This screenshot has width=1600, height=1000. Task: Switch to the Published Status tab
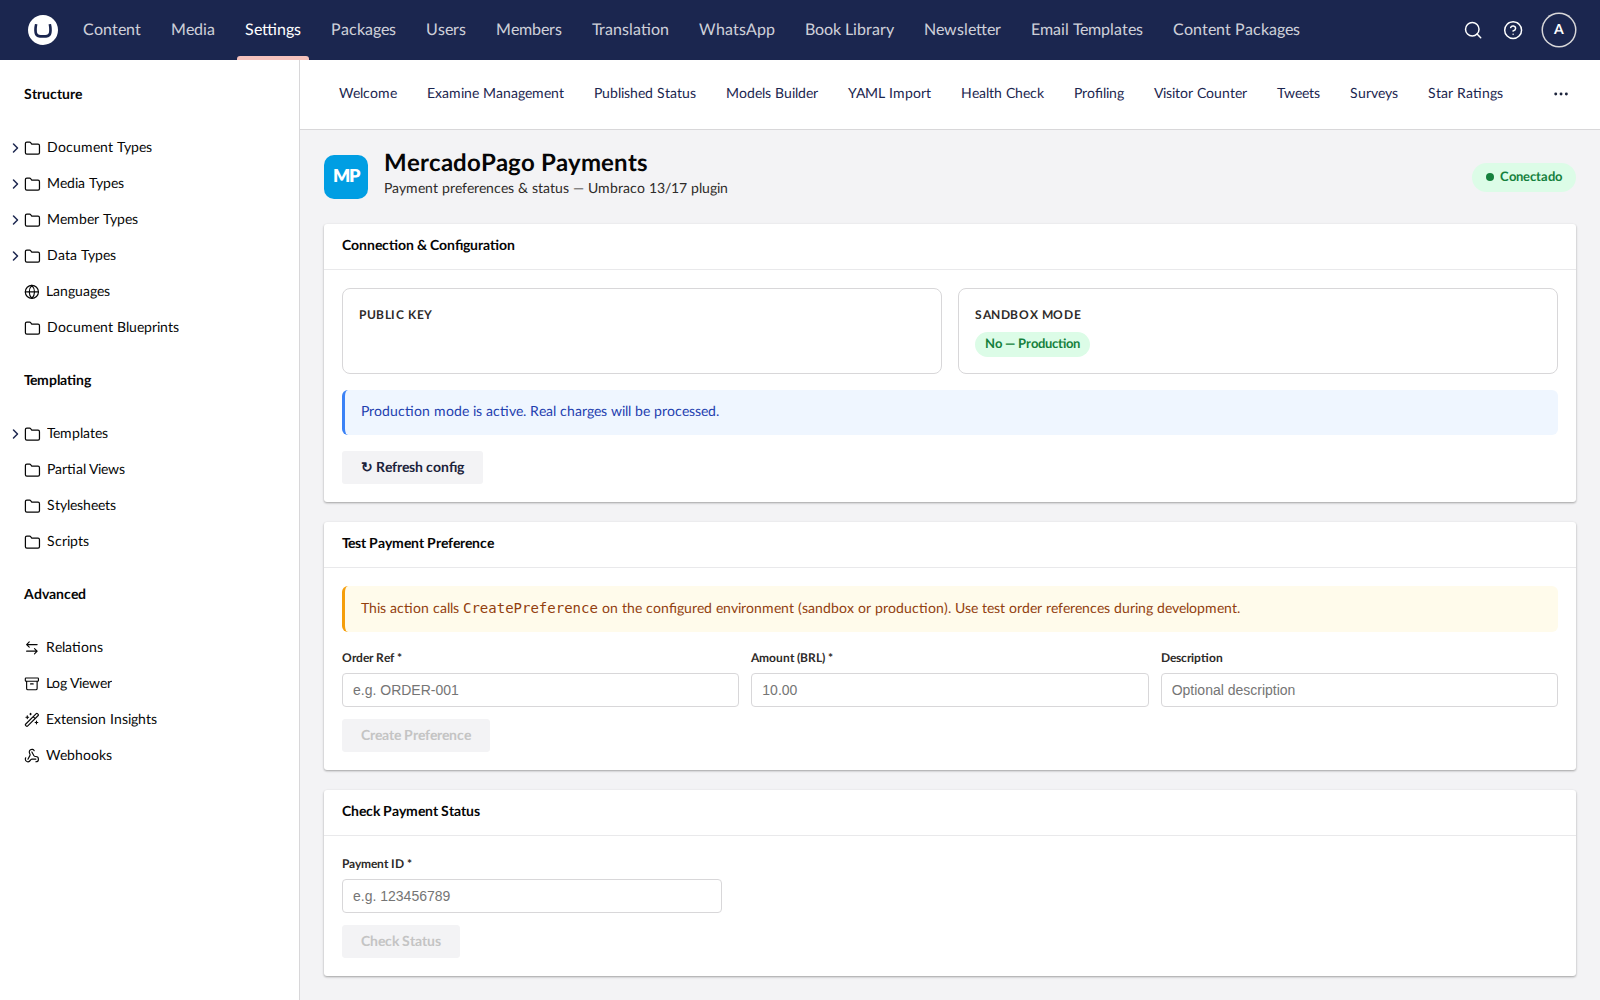pyautogui.click(x=645, y=94)
